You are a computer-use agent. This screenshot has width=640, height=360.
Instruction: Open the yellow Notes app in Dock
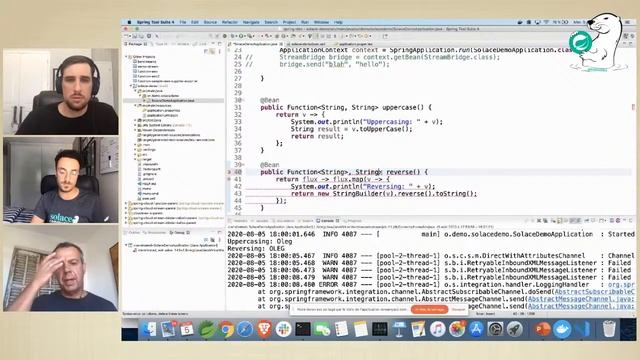click(361, 329)
